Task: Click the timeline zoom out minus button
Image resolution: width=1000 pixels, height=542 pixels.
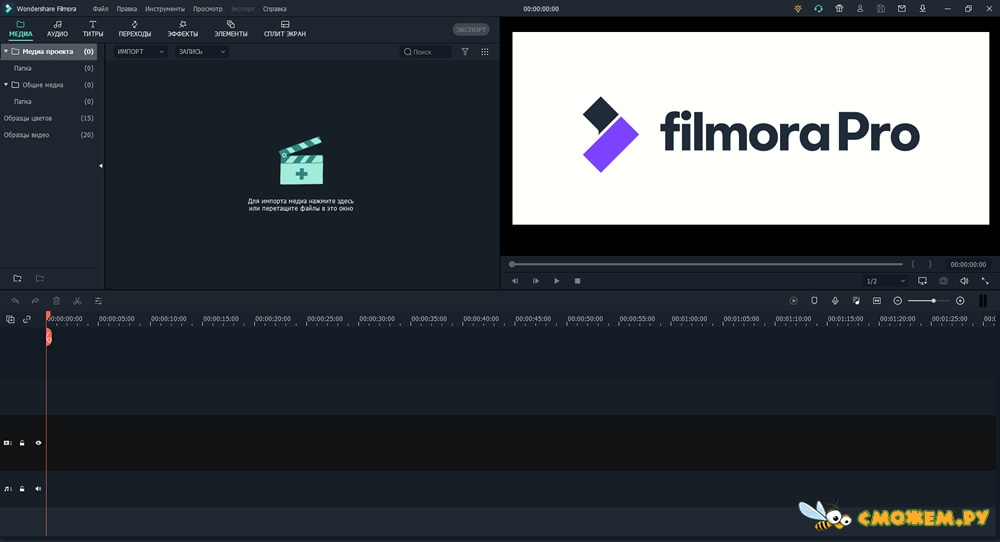Action: click(897, 300)
